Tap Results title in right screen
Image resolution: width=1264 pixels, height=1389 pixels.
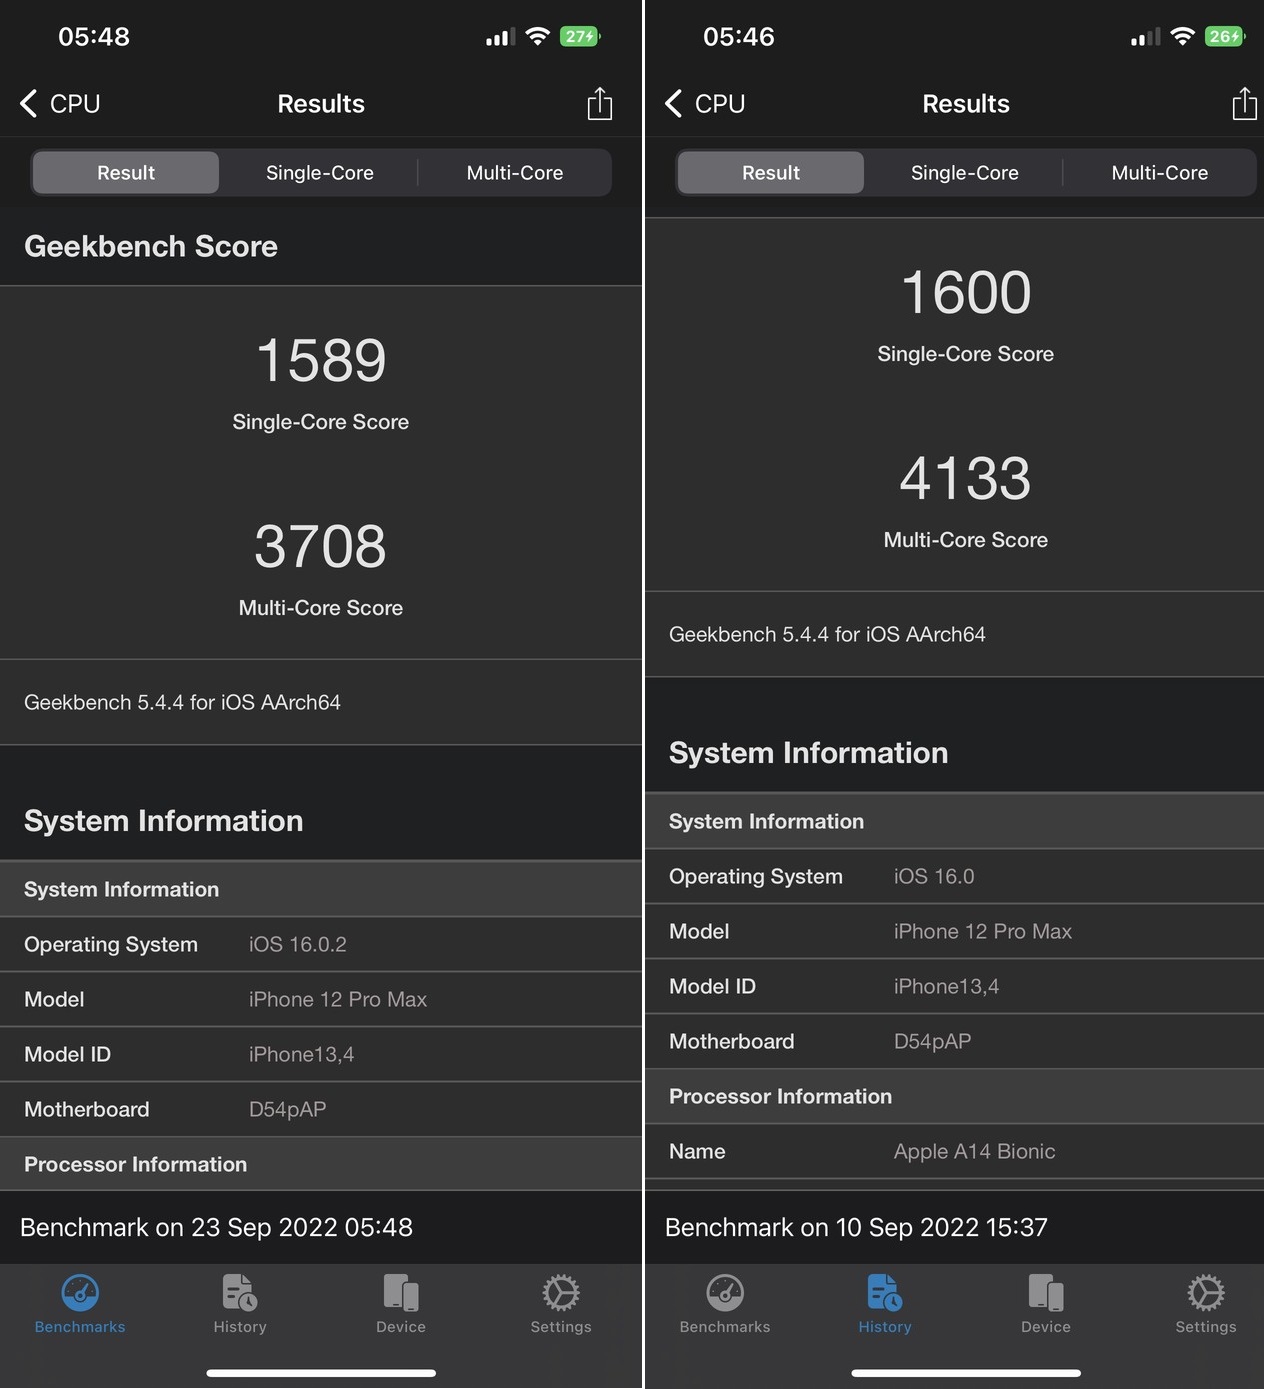point(966,104)
